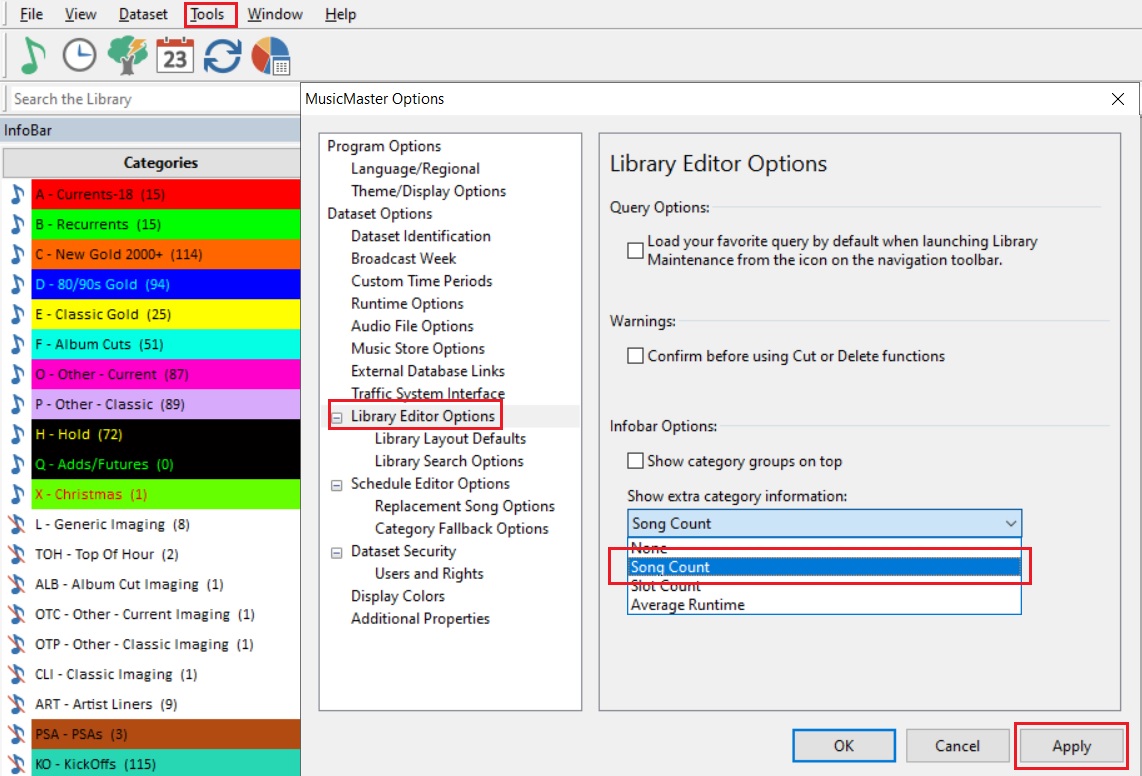
Task: Open the clock icon in the toolbar
Action: click(x=79, y=56)
